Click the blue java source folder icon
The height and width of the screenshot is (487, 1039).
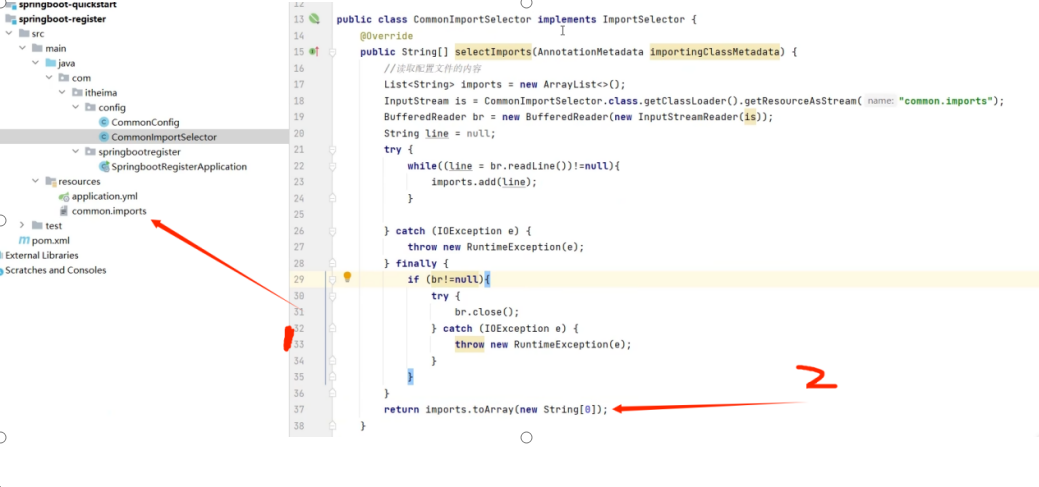(50, 64)
